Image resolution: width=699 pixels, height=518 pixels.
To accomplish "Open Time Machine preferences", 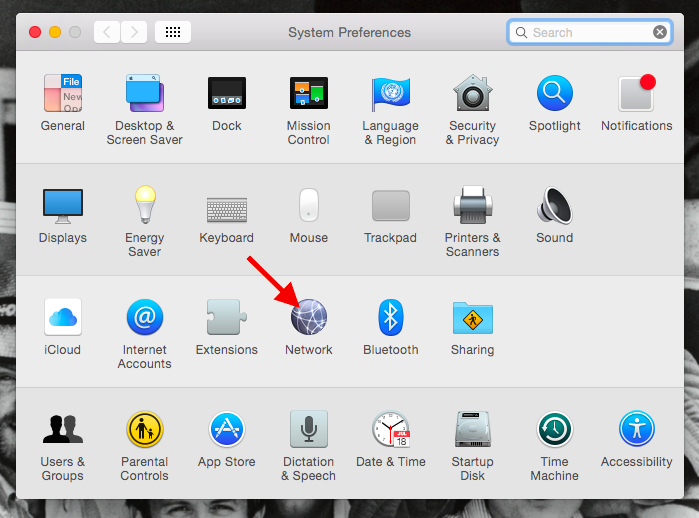I will [554, 430].
